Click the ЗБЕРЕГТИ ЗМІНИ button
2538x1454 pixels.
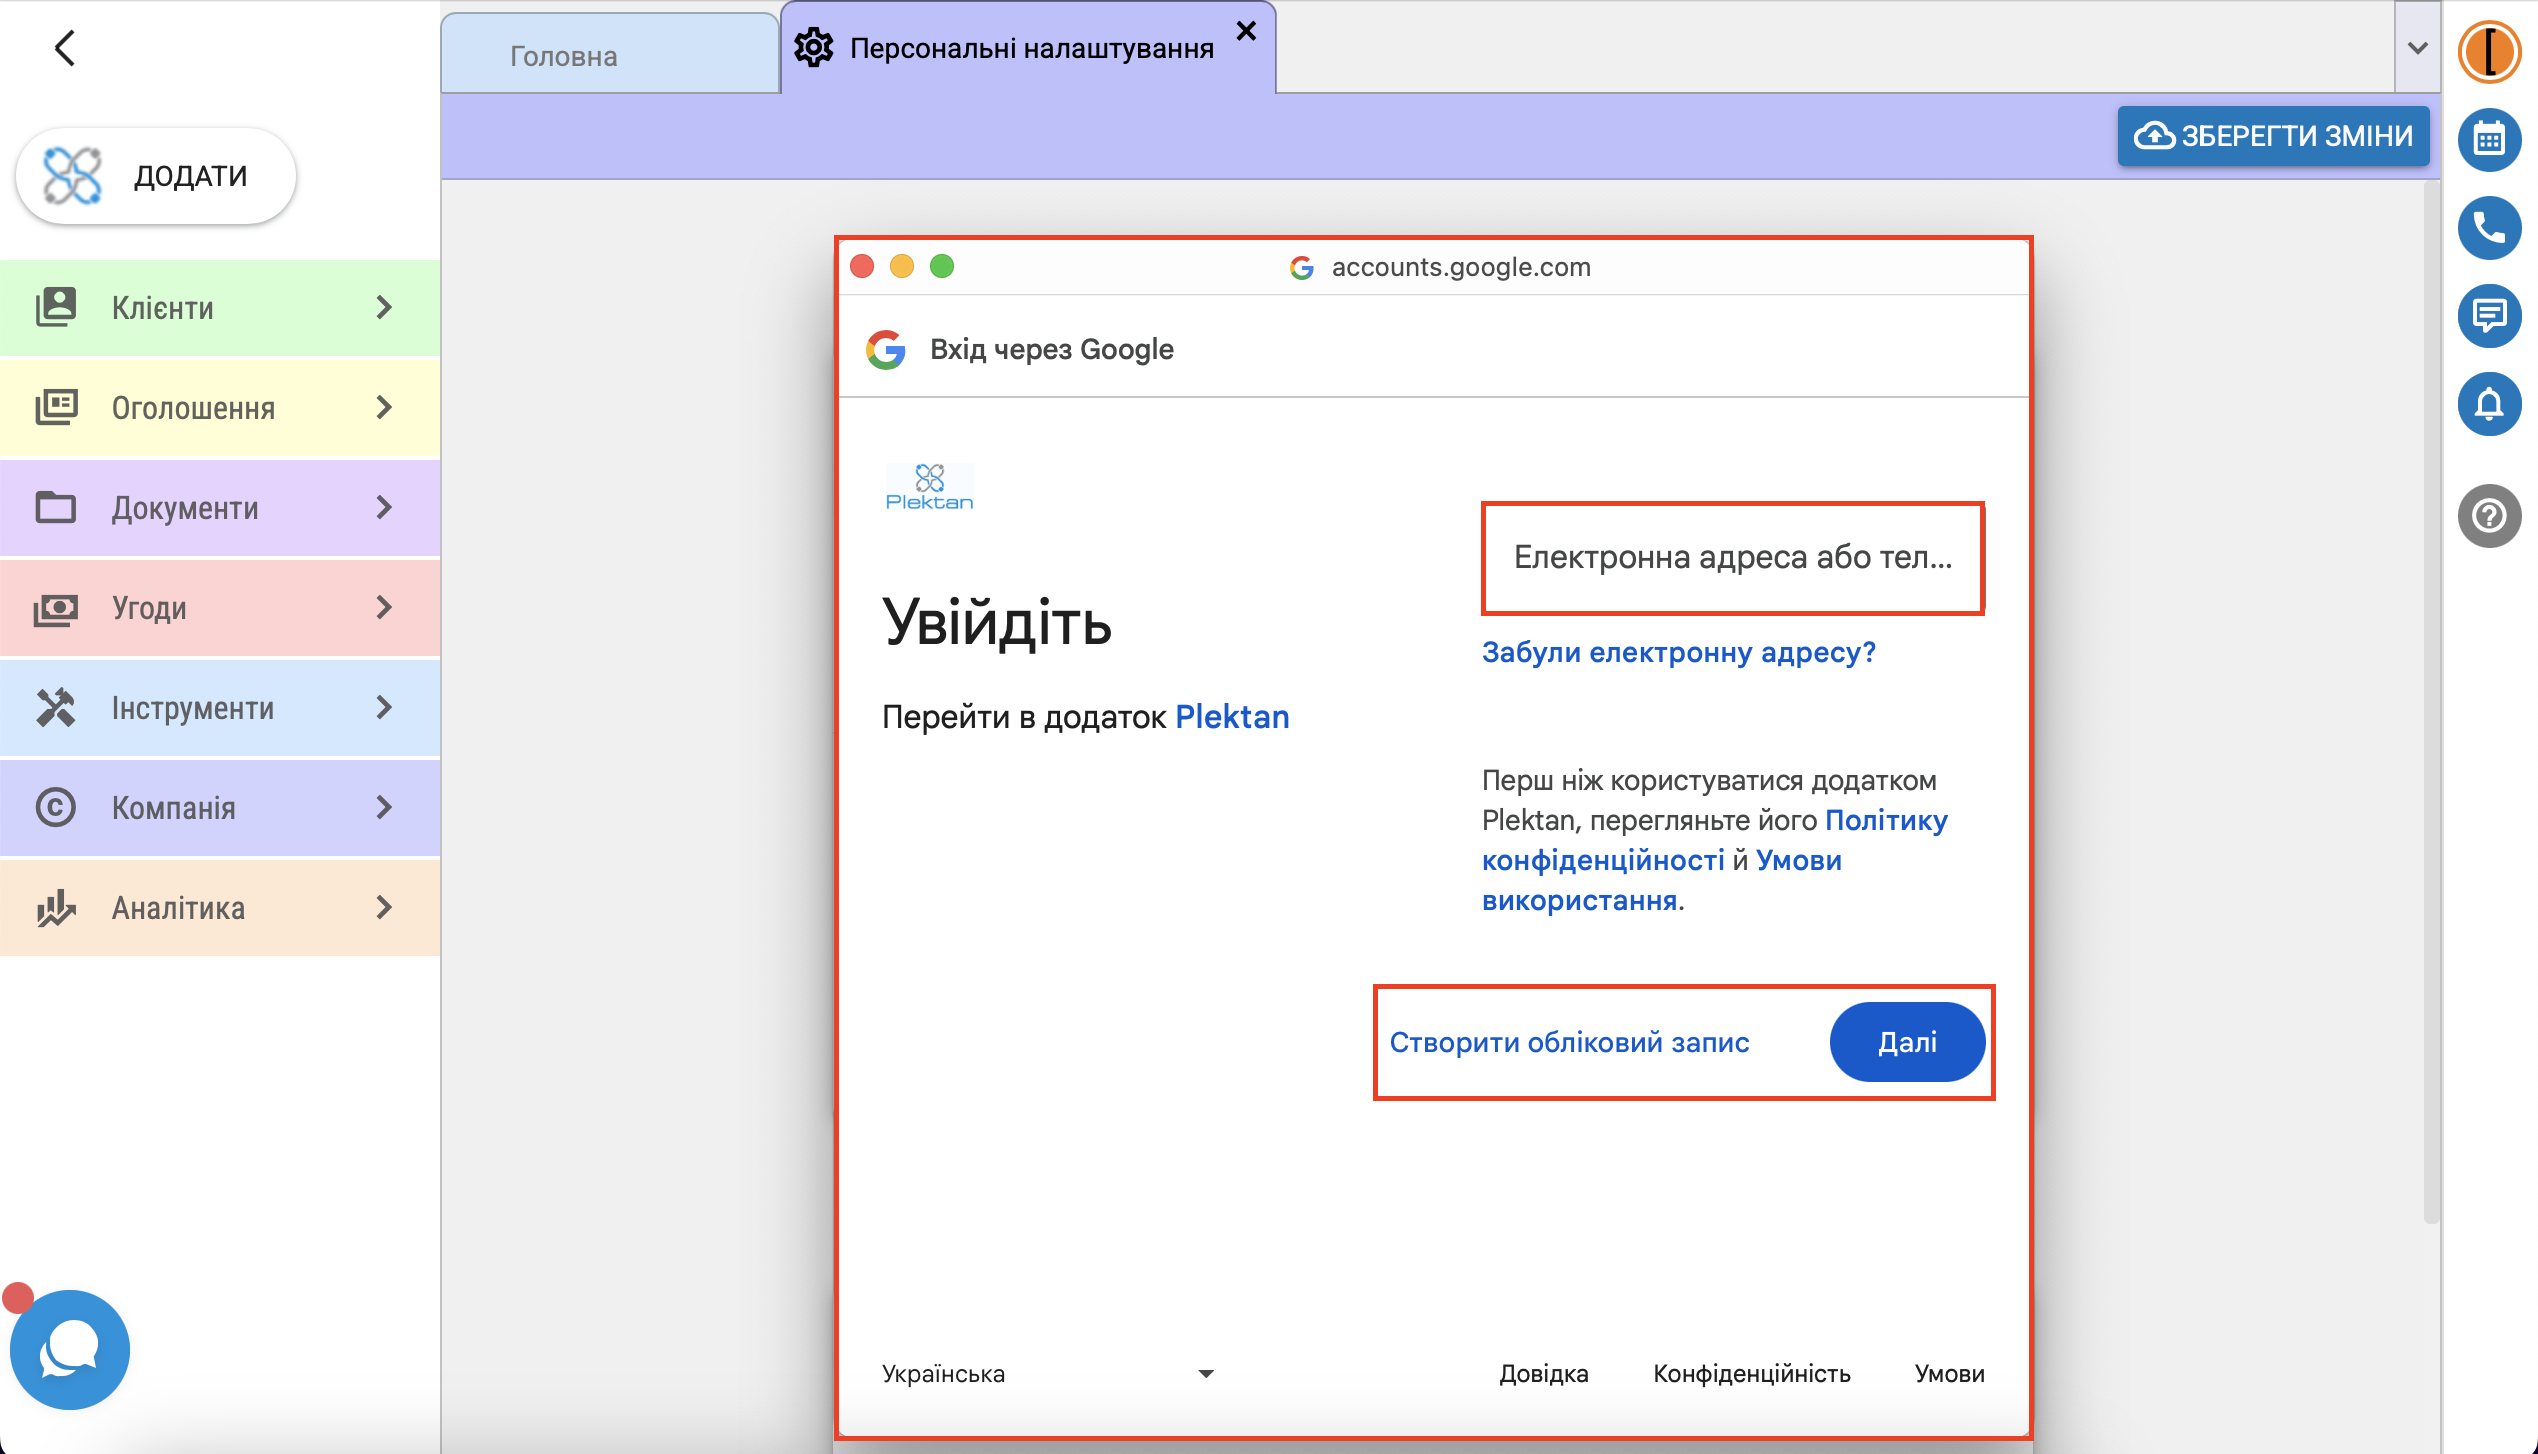point(2272,136)
